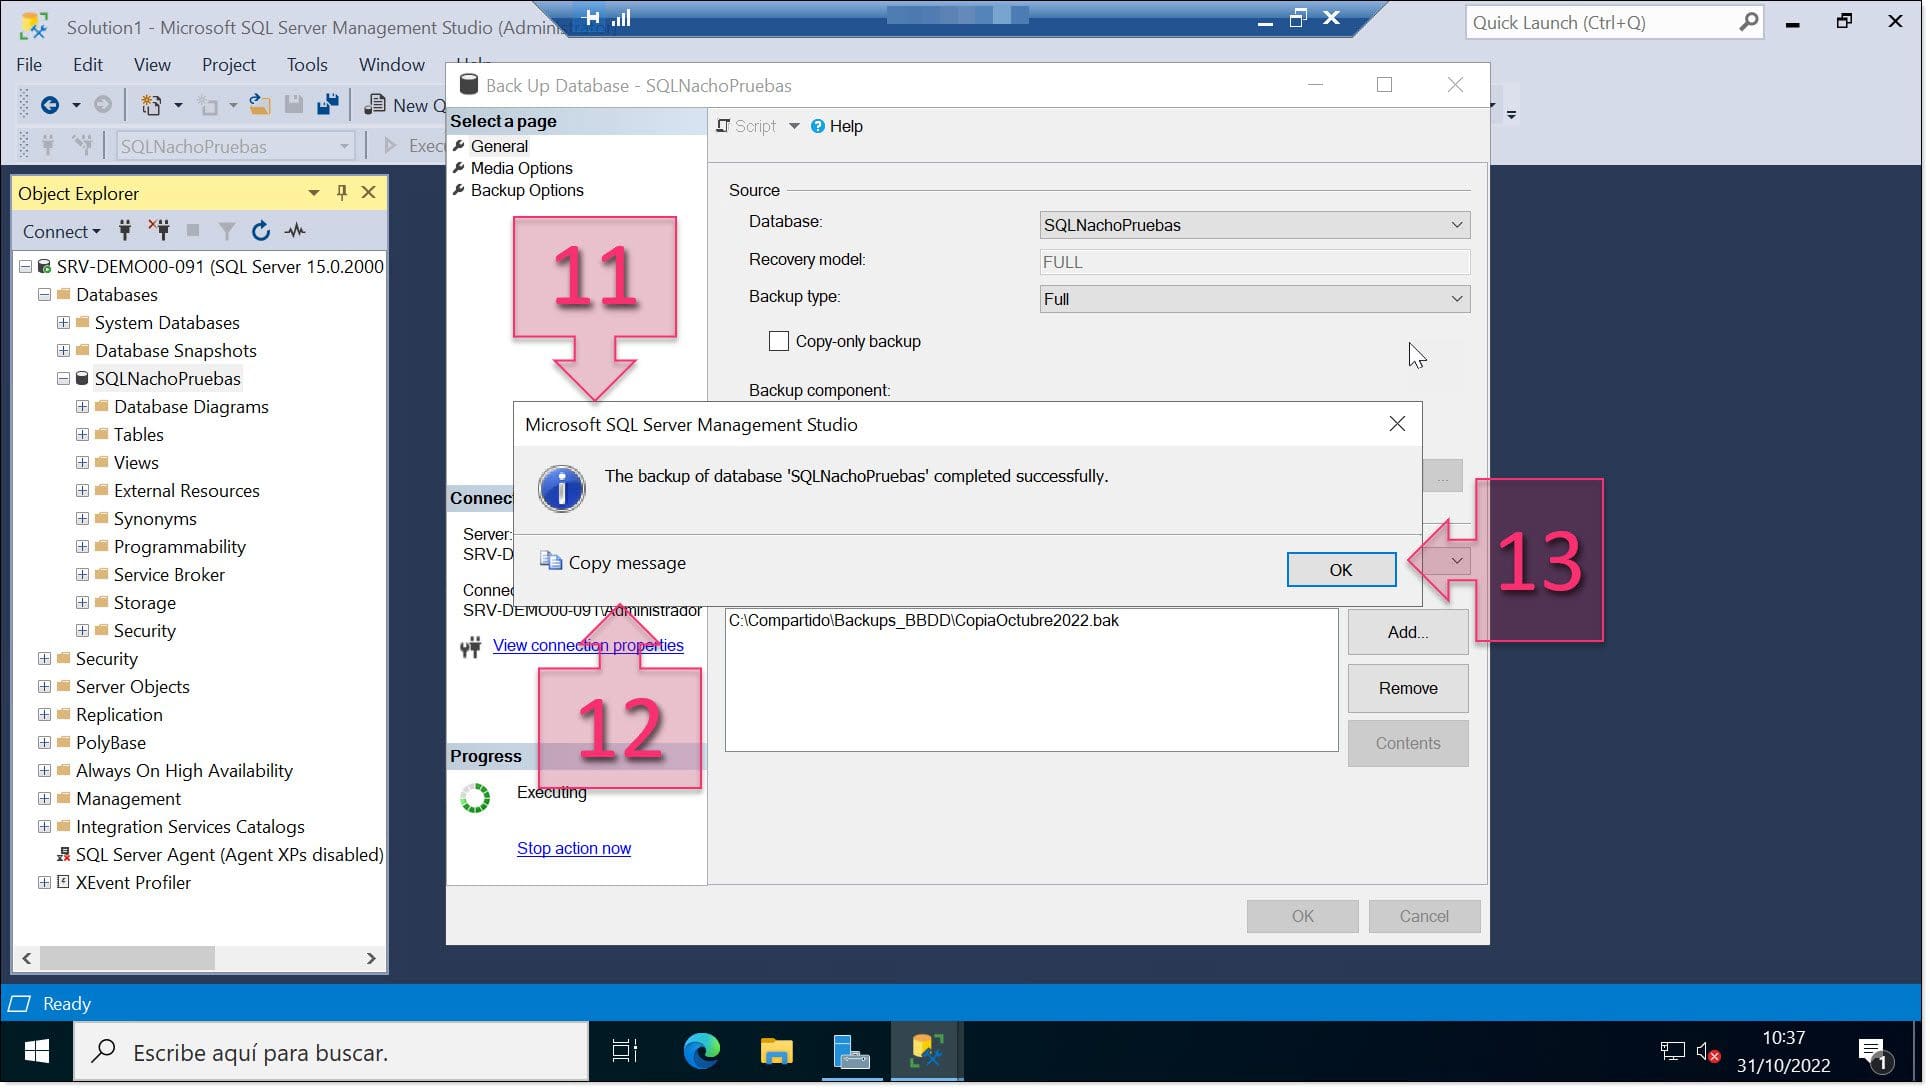Select the Service Broker folder
Screen dimensions: 1930x1090
tap(169, 576)
